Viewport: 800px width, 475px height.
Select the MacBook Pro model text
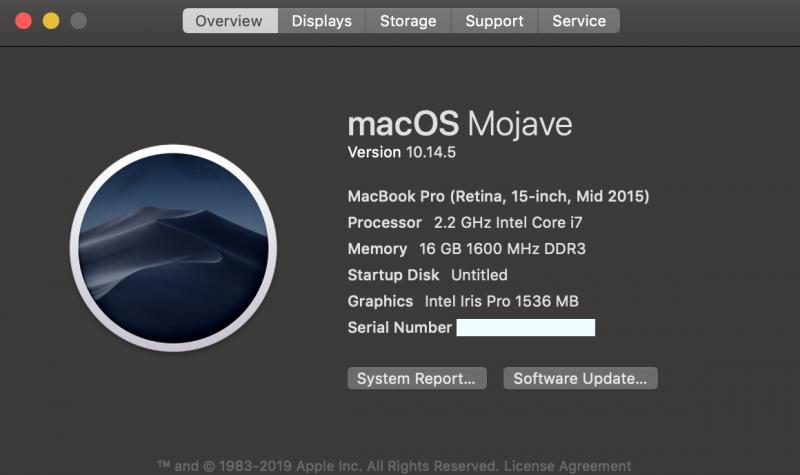(x=498, y=196)
